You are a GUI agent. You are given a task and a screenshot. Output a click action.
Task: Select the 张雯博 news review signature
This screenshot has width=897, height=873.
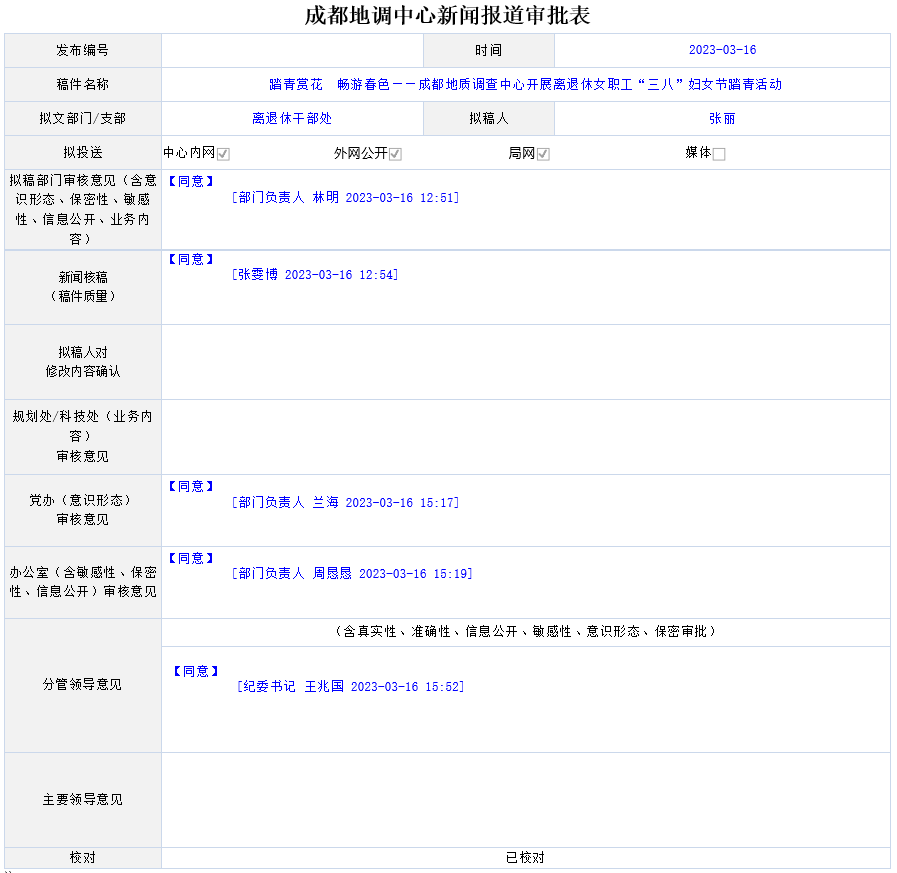315,275
